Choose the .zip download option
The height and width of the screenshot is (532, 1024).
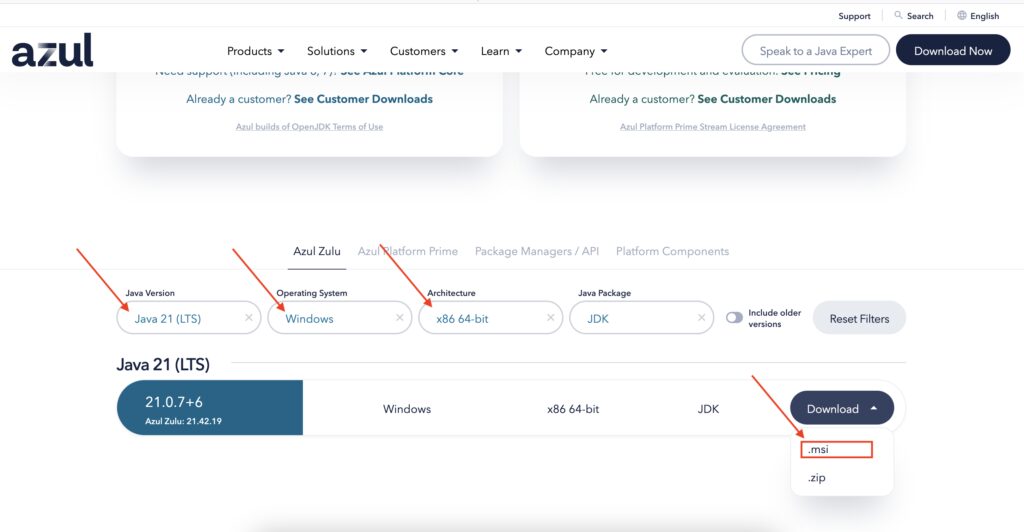click(816, 478)
